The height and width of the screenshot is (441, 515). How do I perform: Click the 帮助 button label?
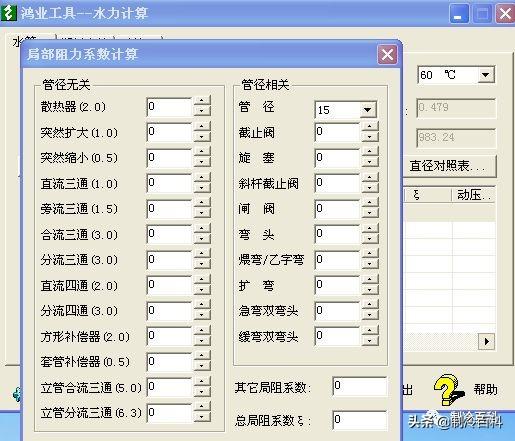click(x=485, y=389)
